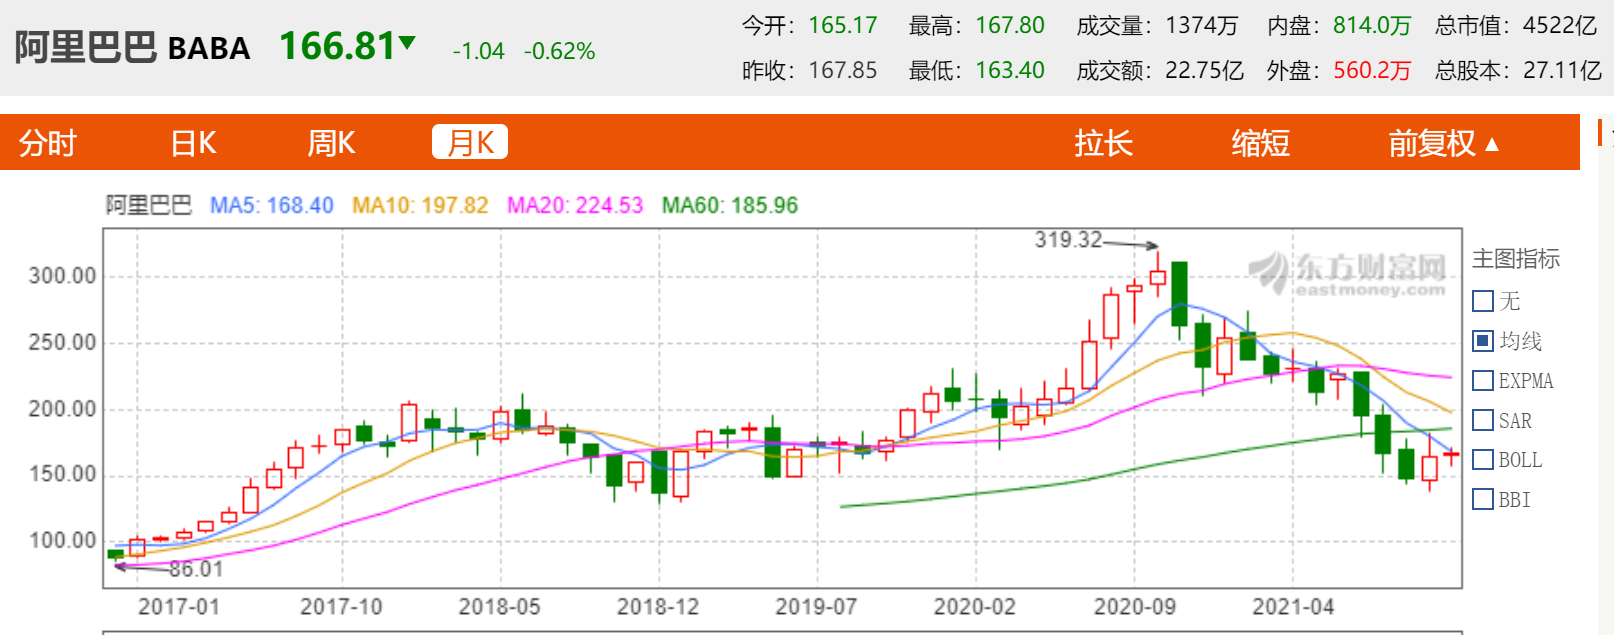
Task: Click the 250.00 price axis label
Action: [x=62, y=342]
